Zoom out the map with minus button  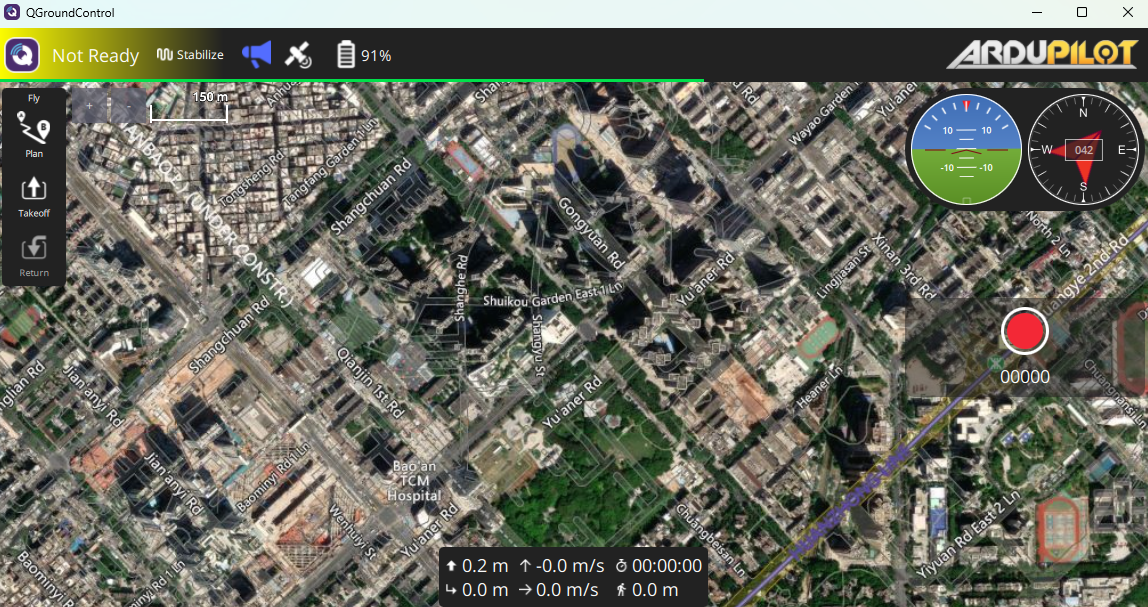tap(128, 106)
